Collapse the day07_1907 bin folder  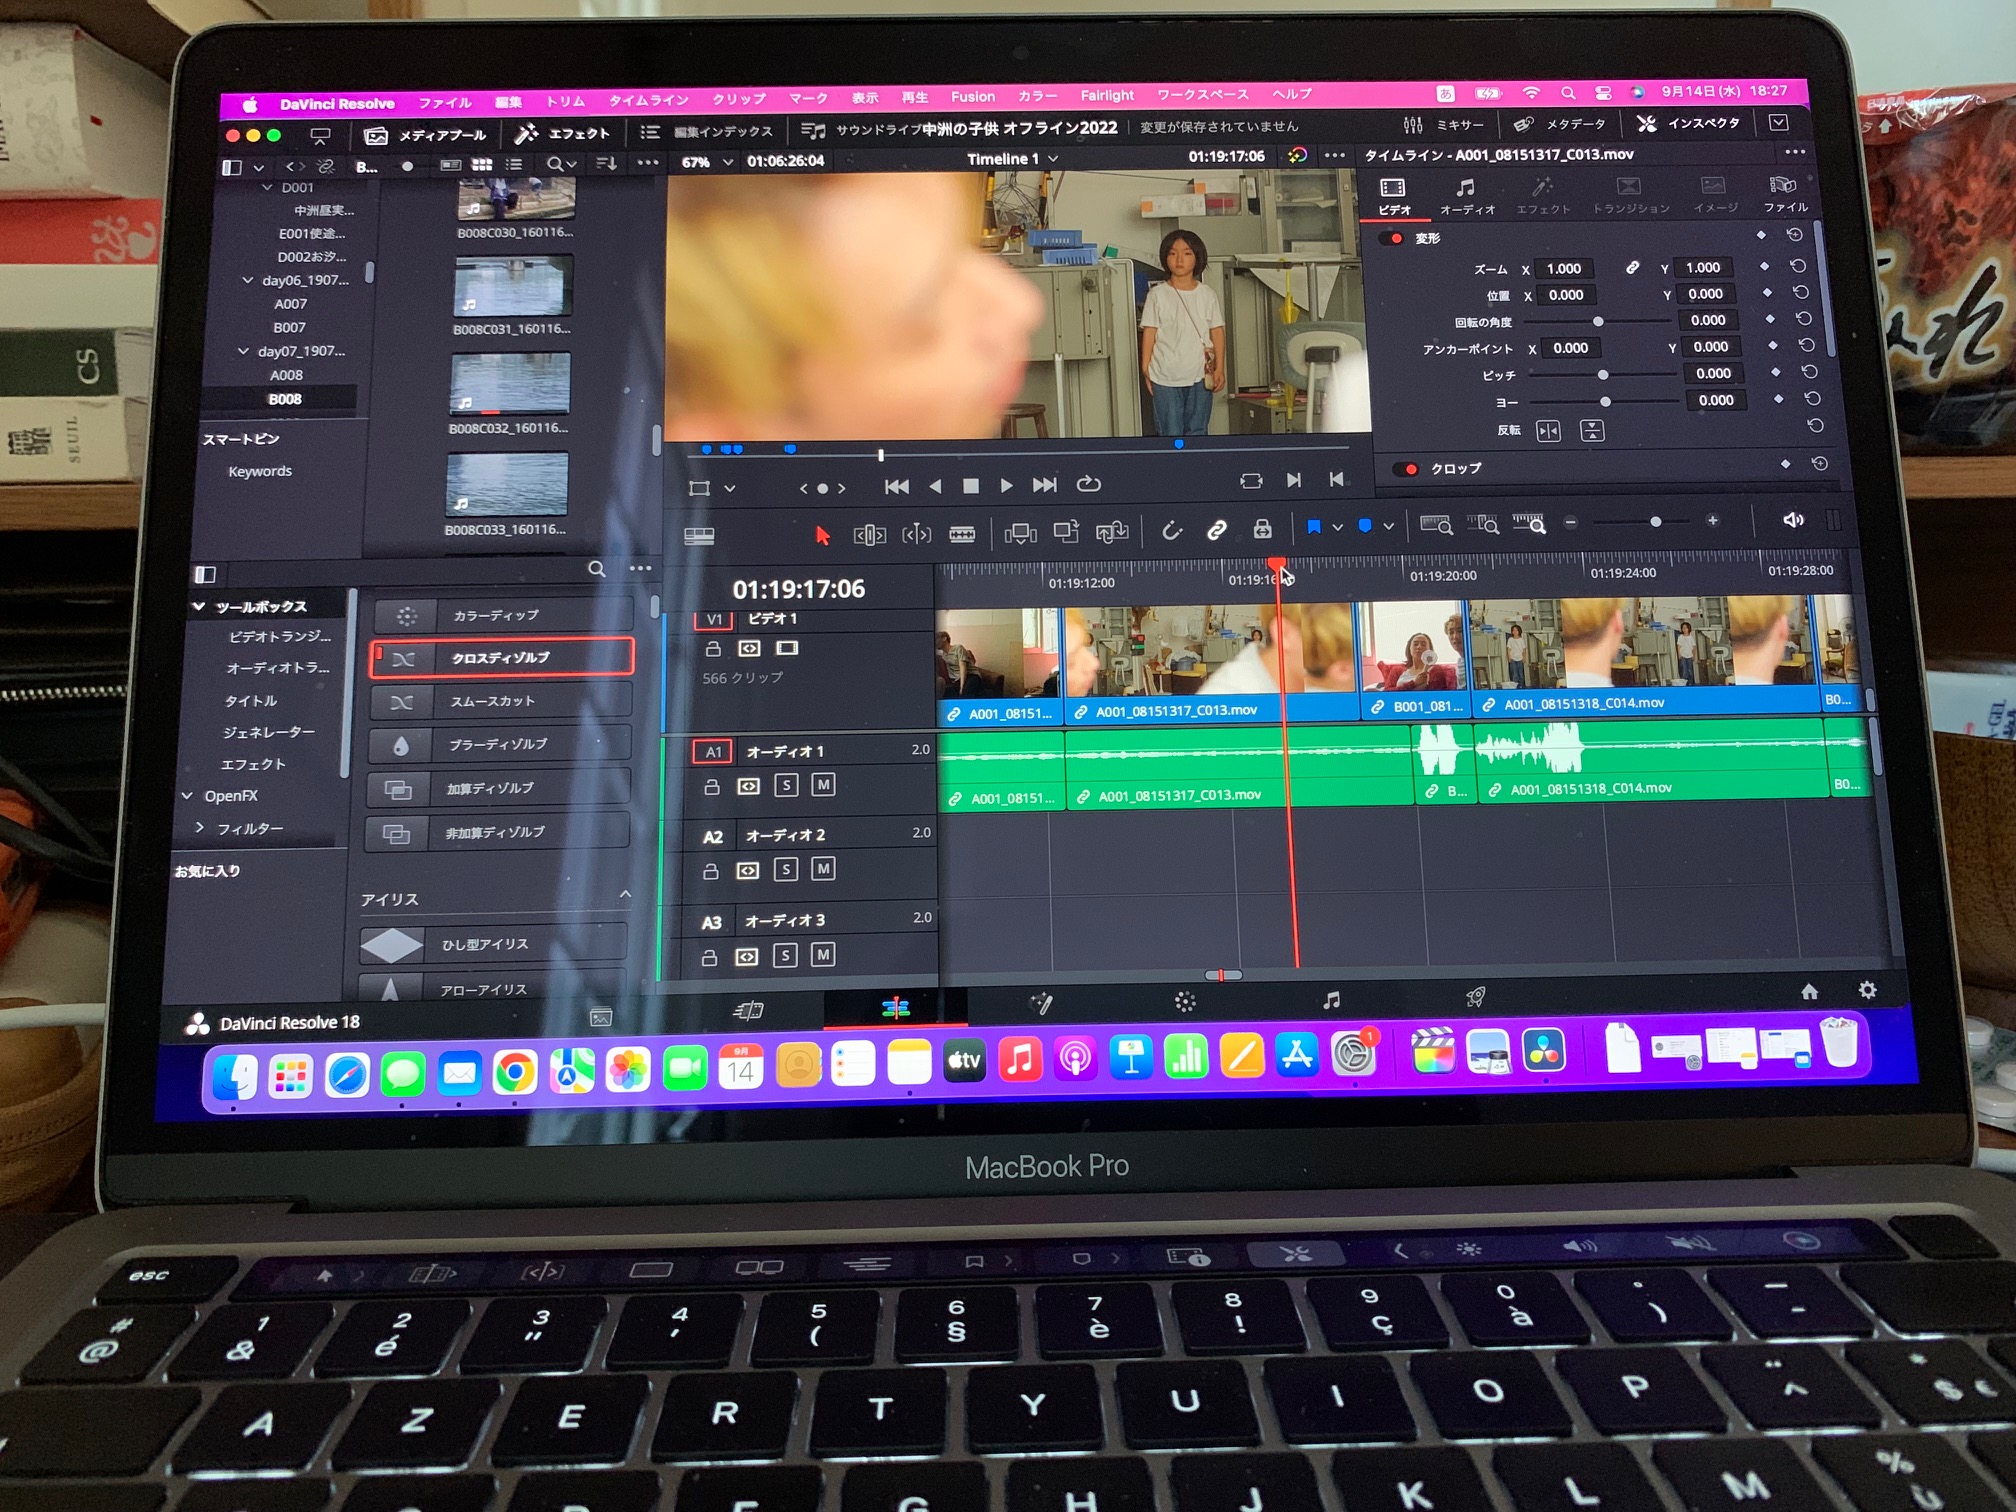(x=244, y=351)
